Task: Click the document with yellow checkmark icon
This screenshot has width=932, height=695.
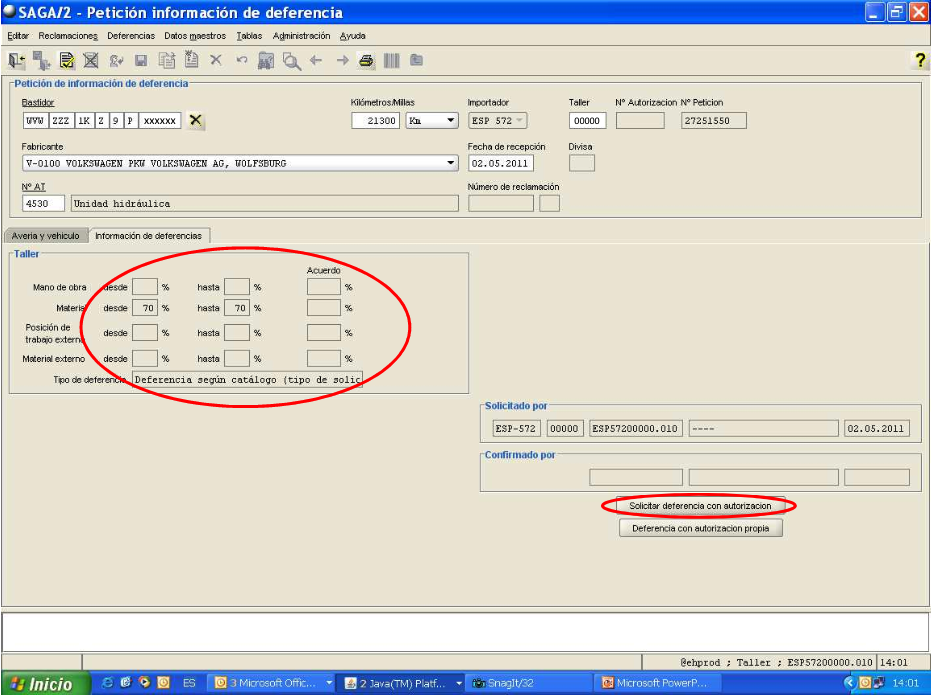Action: (x=67, y=60)
